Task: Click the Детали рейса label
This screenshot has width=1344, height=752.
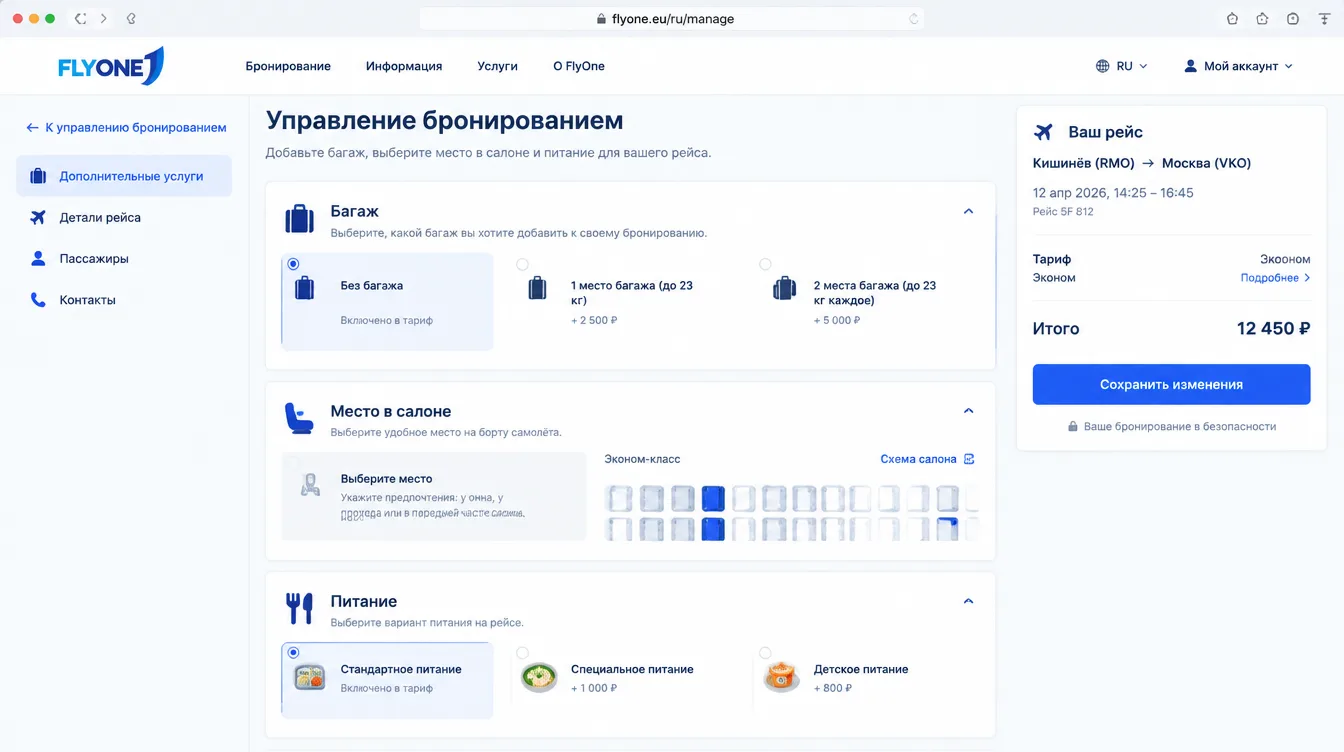Action: [x=100, y=217]
